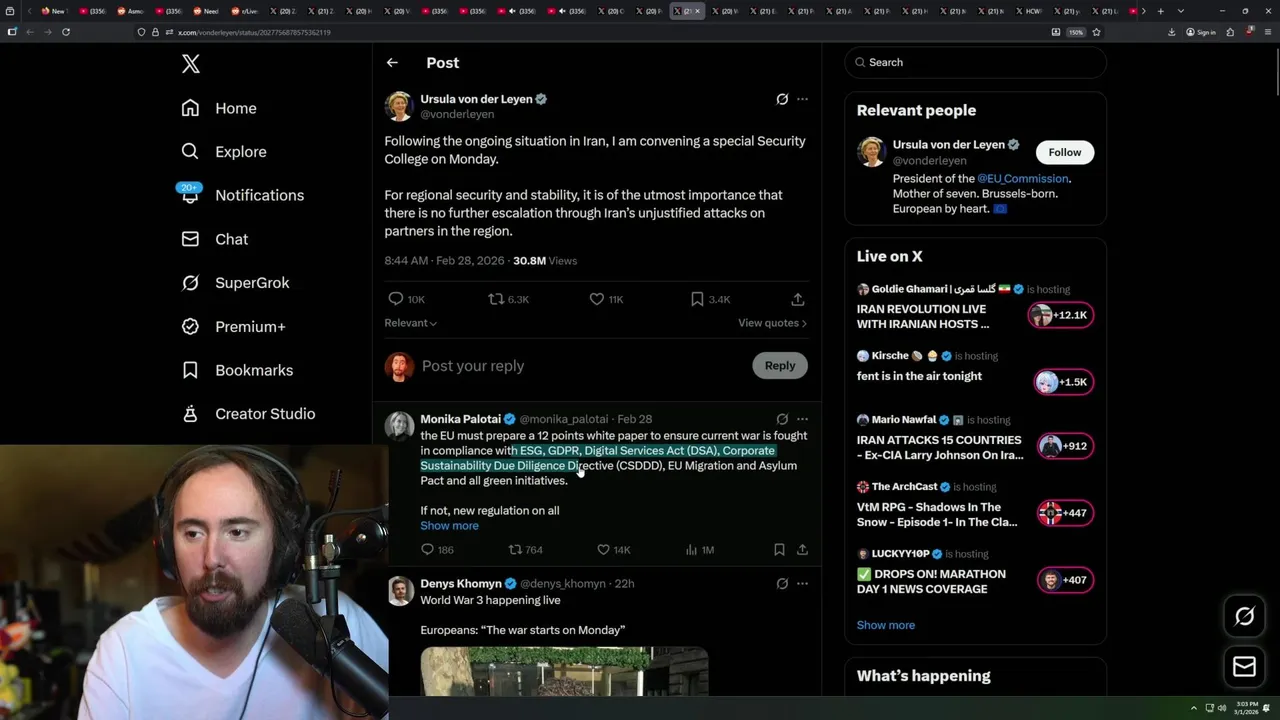Click the 150% zoom level indicator
Screen dimensions: 1280x720
point(1076,32)
